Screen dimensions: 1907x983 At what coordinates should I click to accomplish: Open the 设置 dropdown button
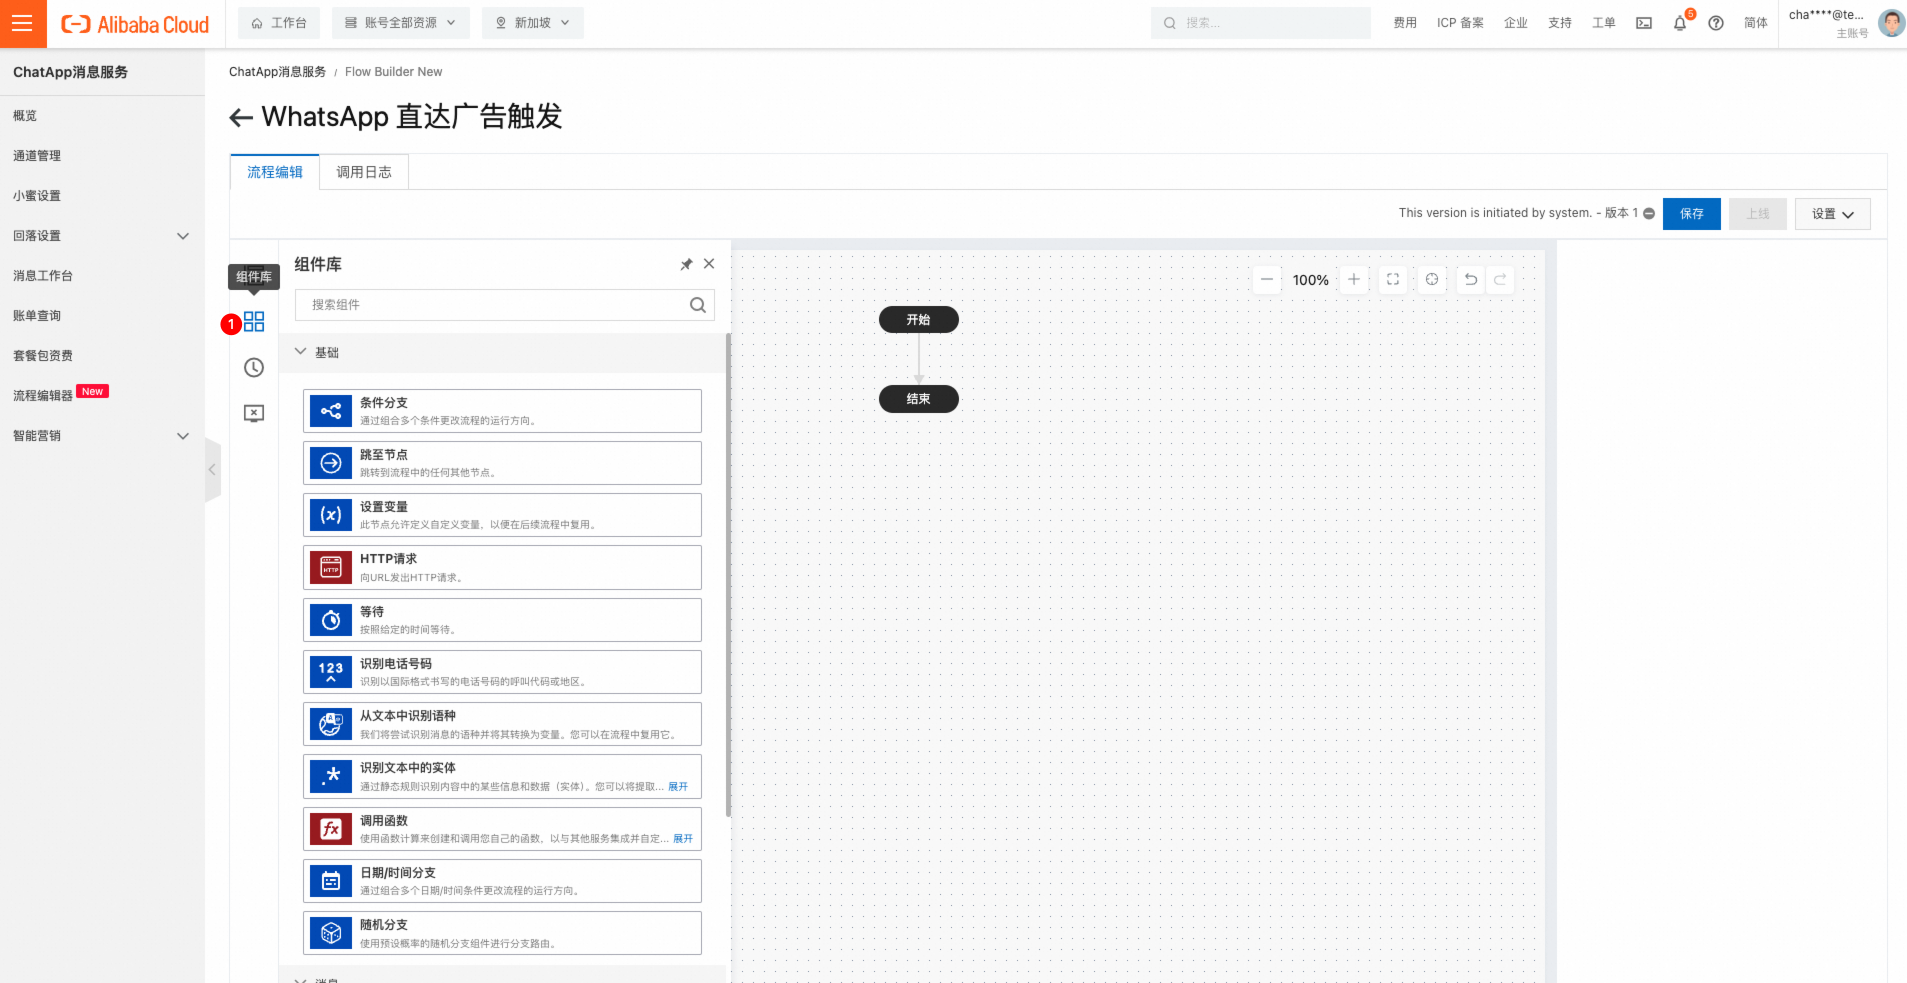pos(1832,214)
